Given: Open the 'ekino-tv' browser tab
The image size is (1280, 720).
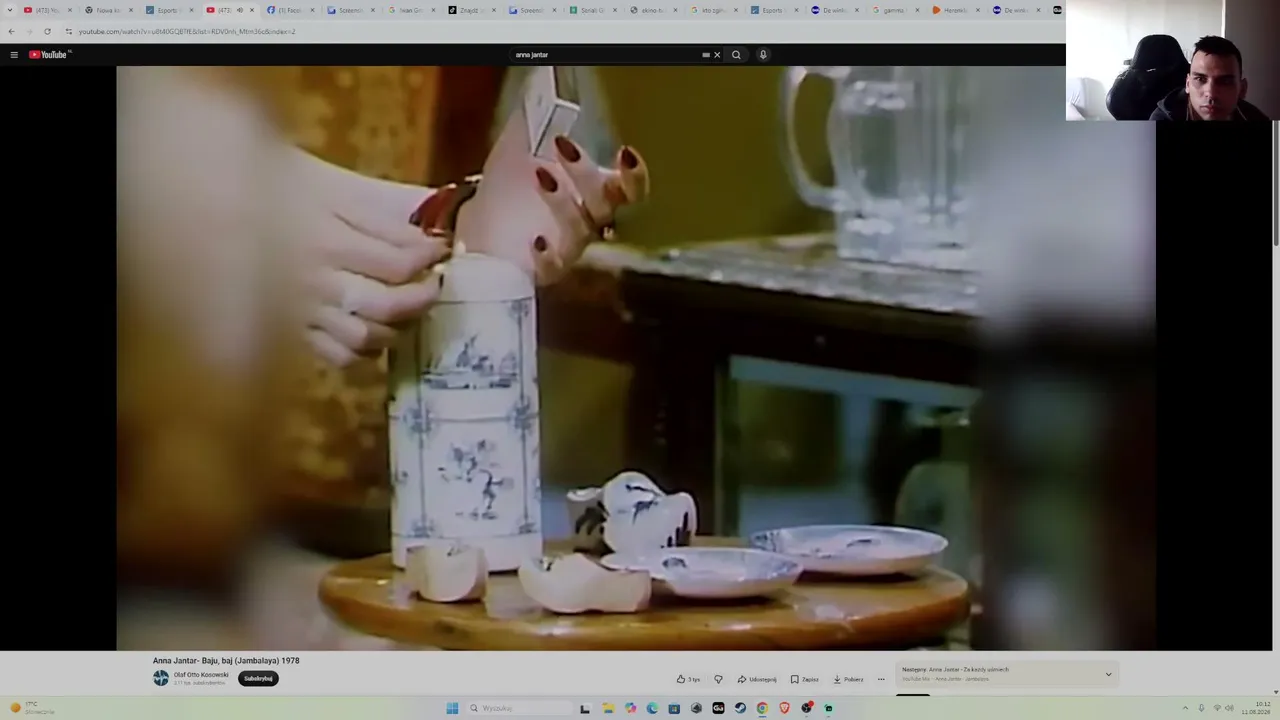Looking at the screenshot, I should [654, 10].
